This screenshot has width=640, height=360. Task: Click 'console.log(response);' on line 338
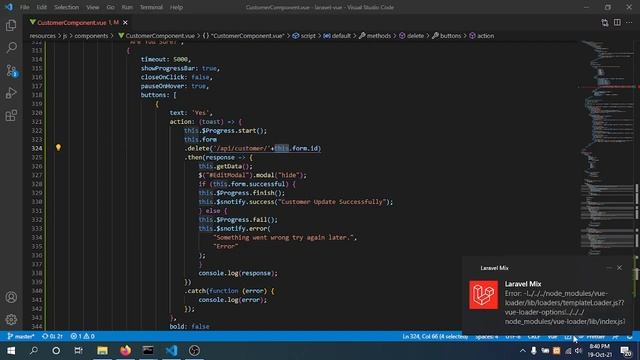(x=238, y=273)
